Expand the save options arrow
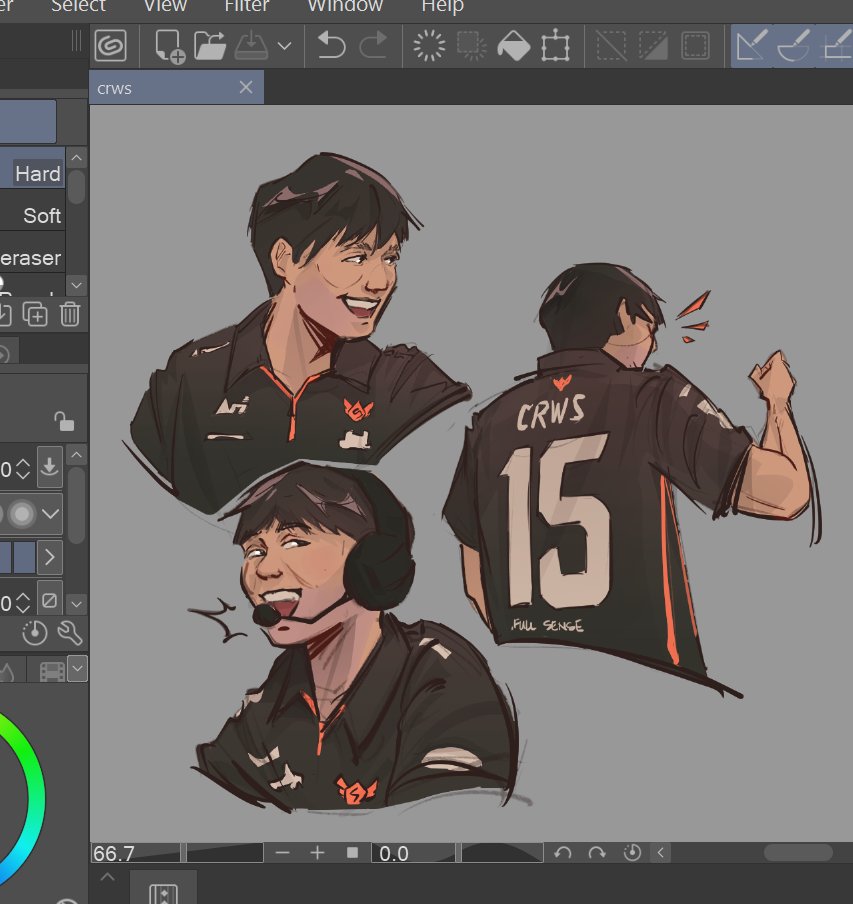 point(285,46)
